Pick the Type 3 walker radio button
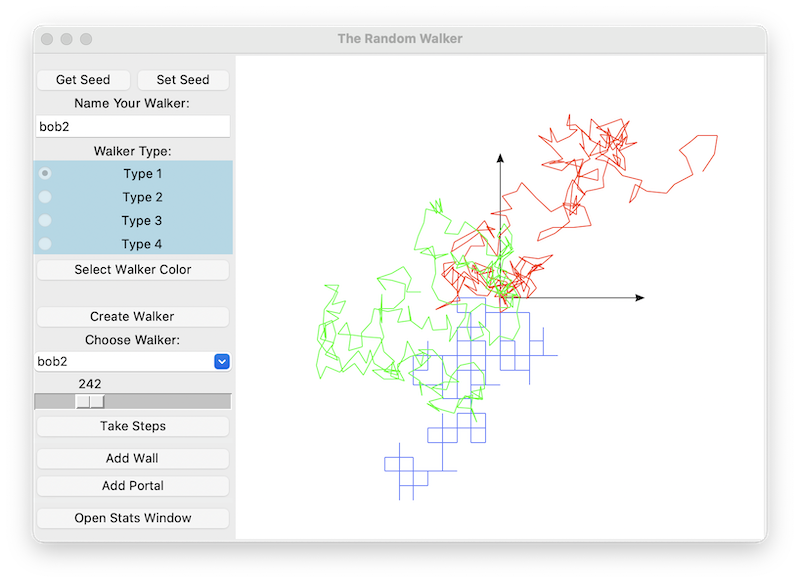Viewport: 800px width, 583px height. [45, 220]
